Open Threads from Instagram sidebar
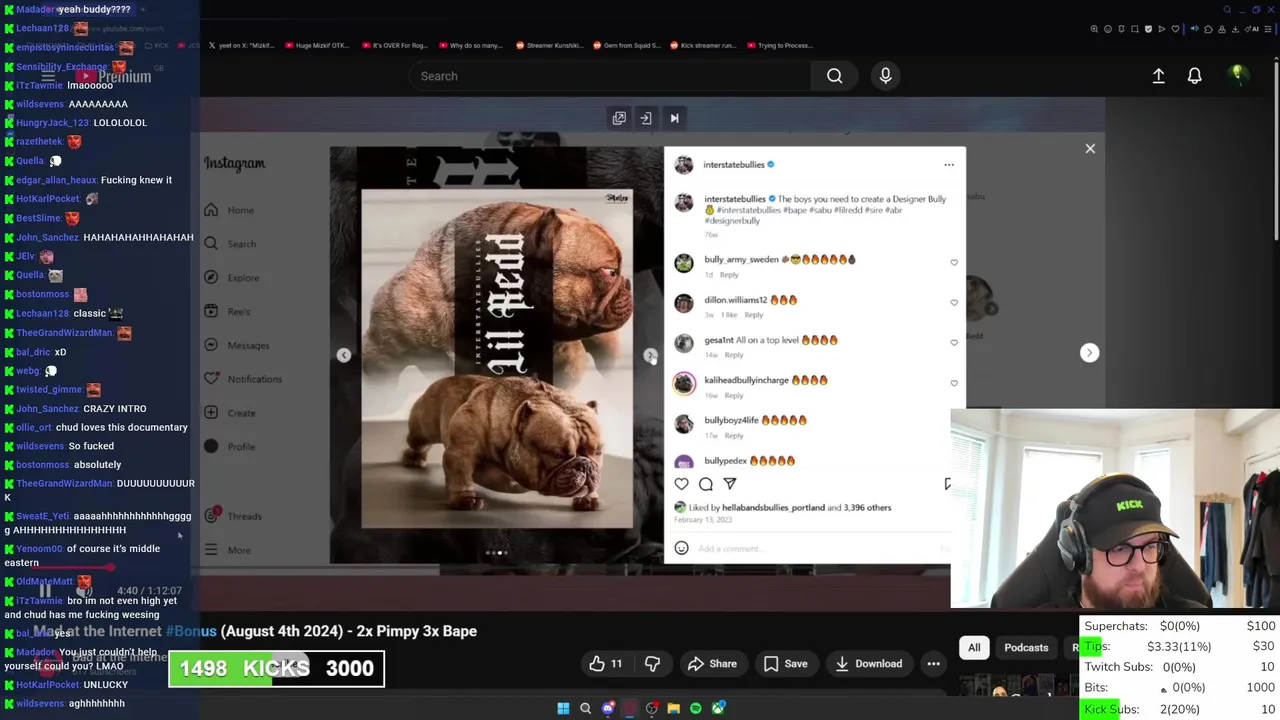This screenshot has height=720, width=1280. (x=233, y=516)
